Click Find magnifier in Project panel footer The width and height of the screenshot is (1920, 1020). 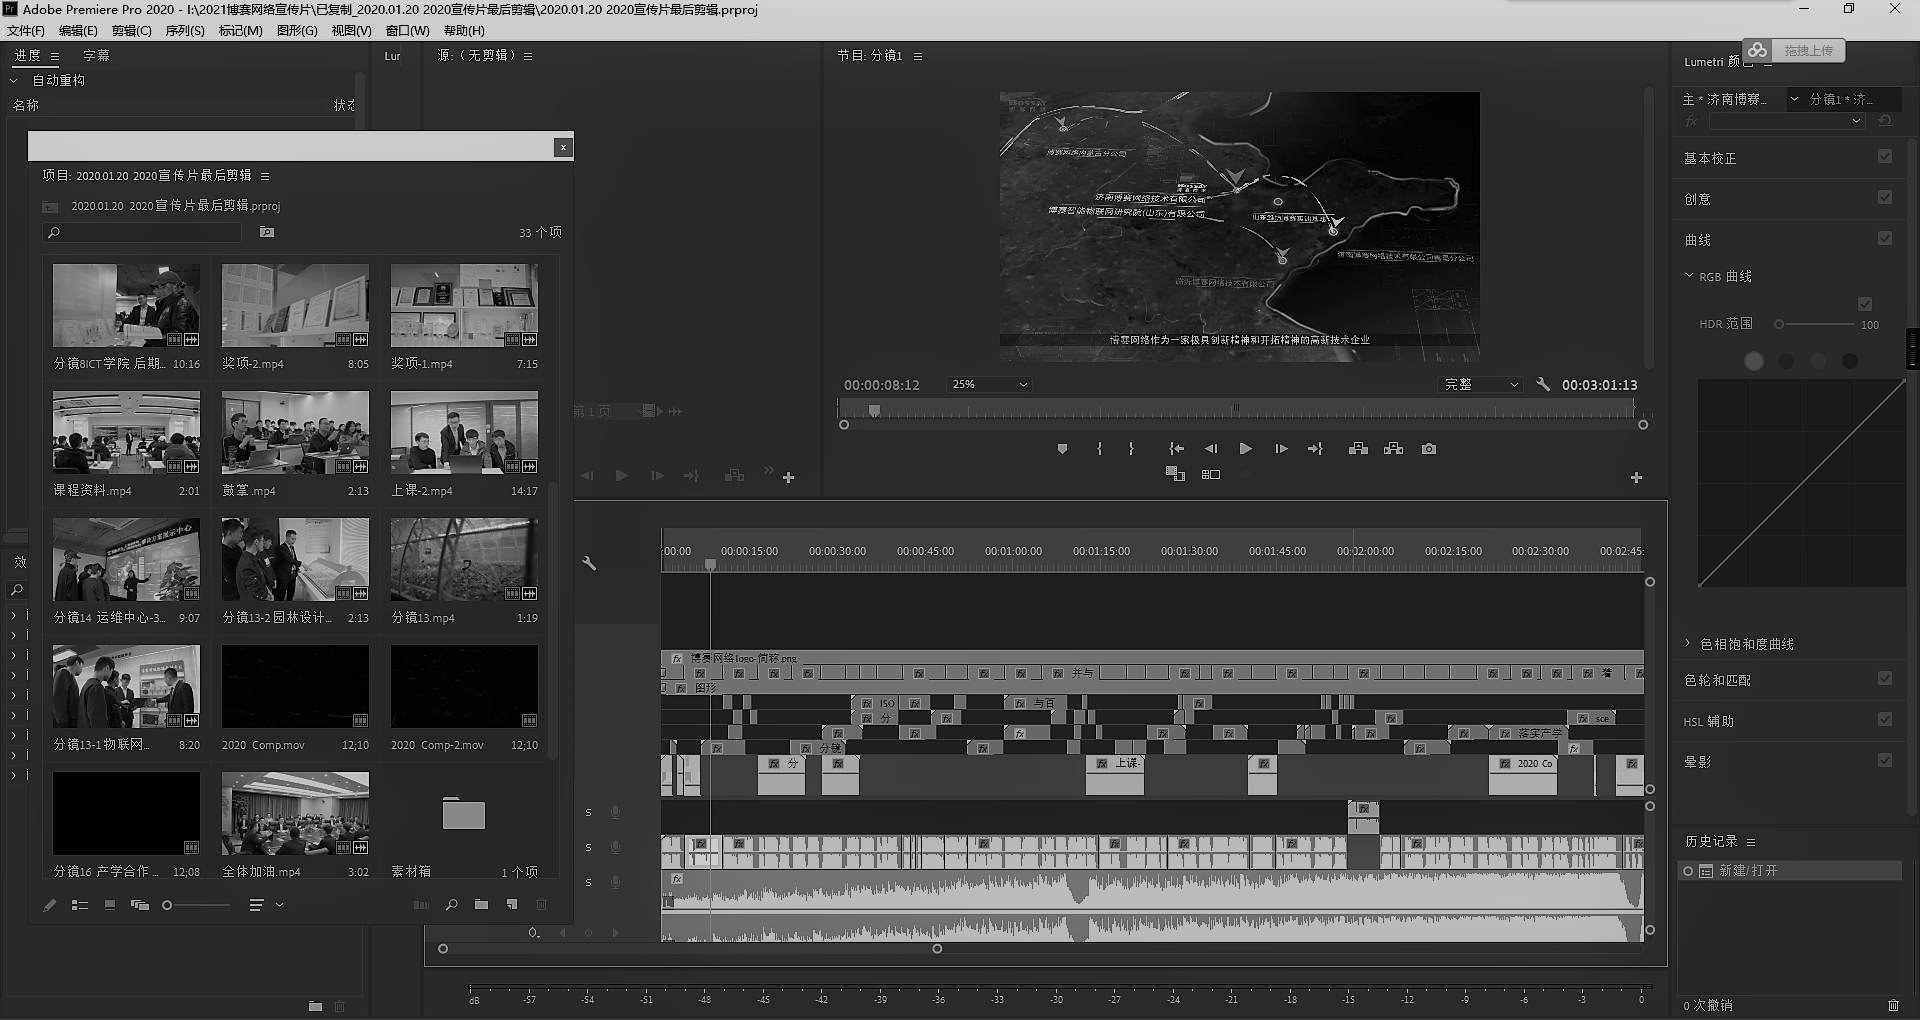click(452, 905)
